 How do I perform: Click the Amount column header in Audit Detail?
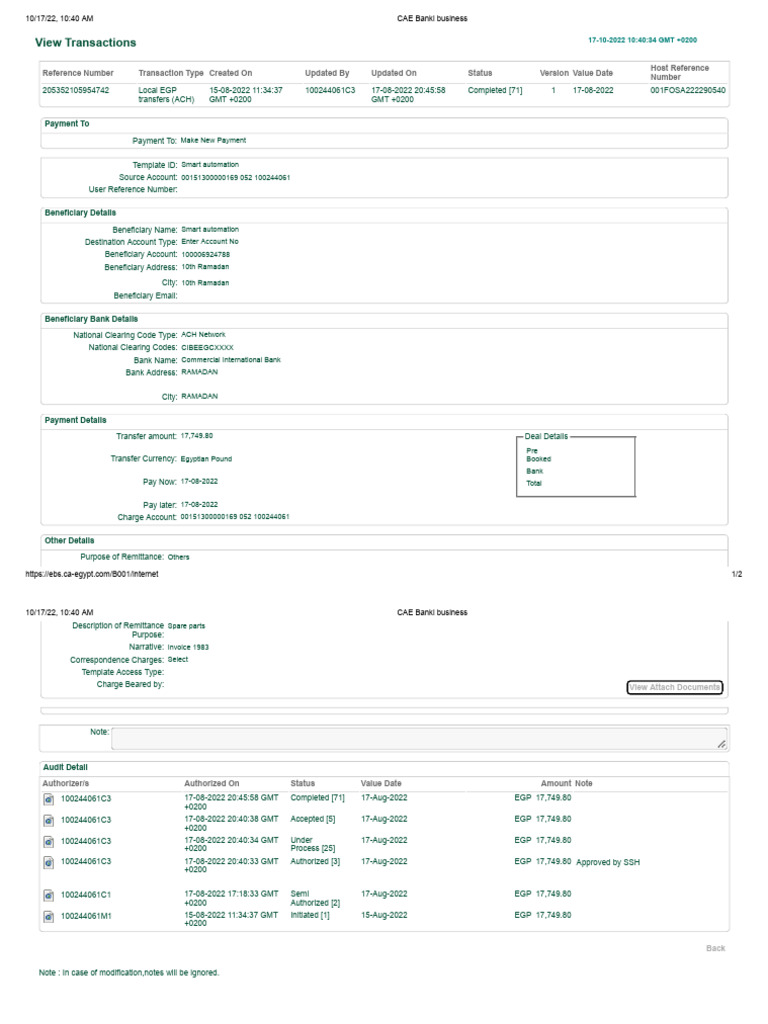556,783
